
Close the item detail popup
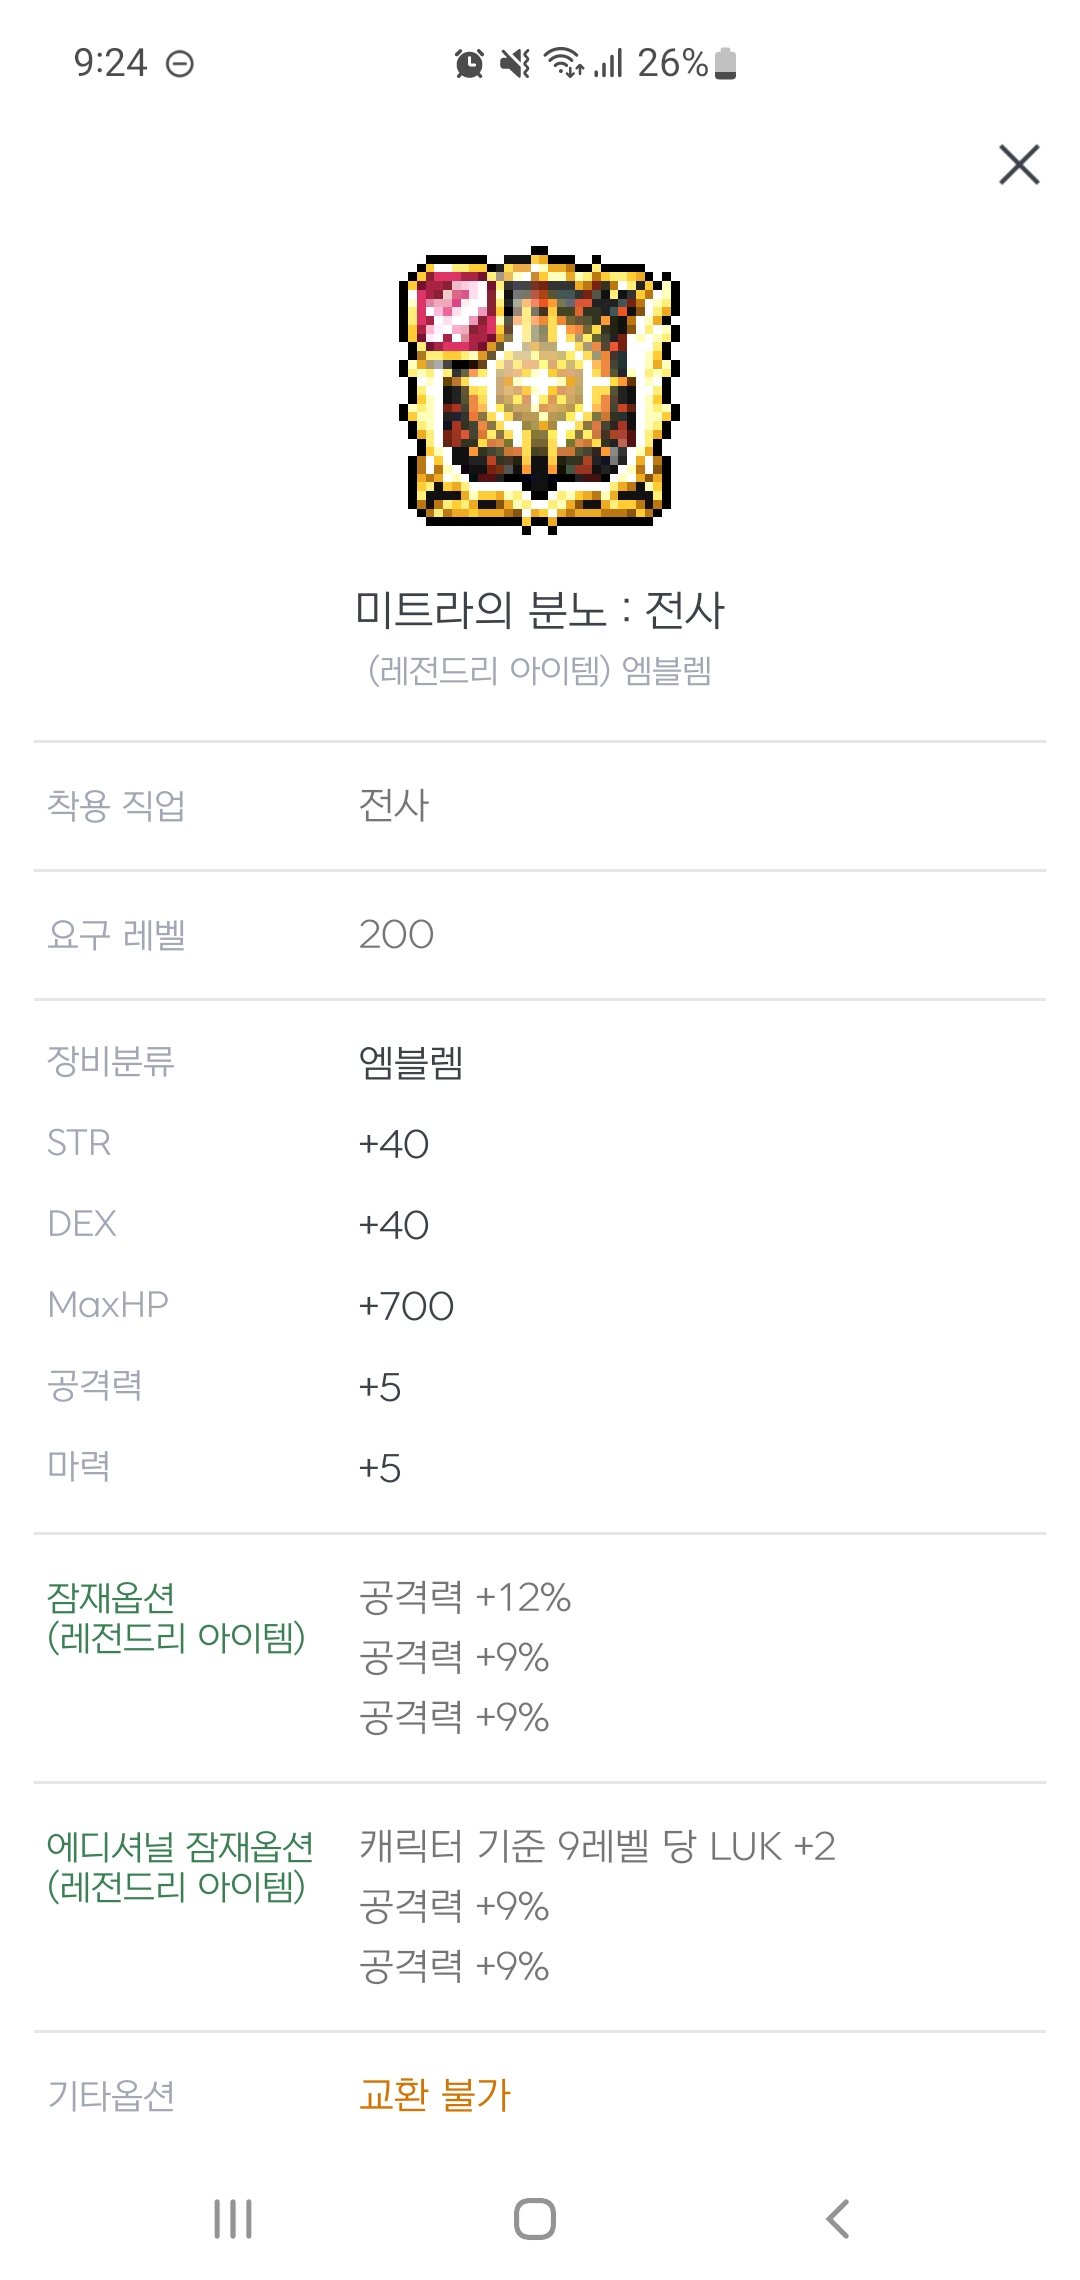tap(1019, 165)
